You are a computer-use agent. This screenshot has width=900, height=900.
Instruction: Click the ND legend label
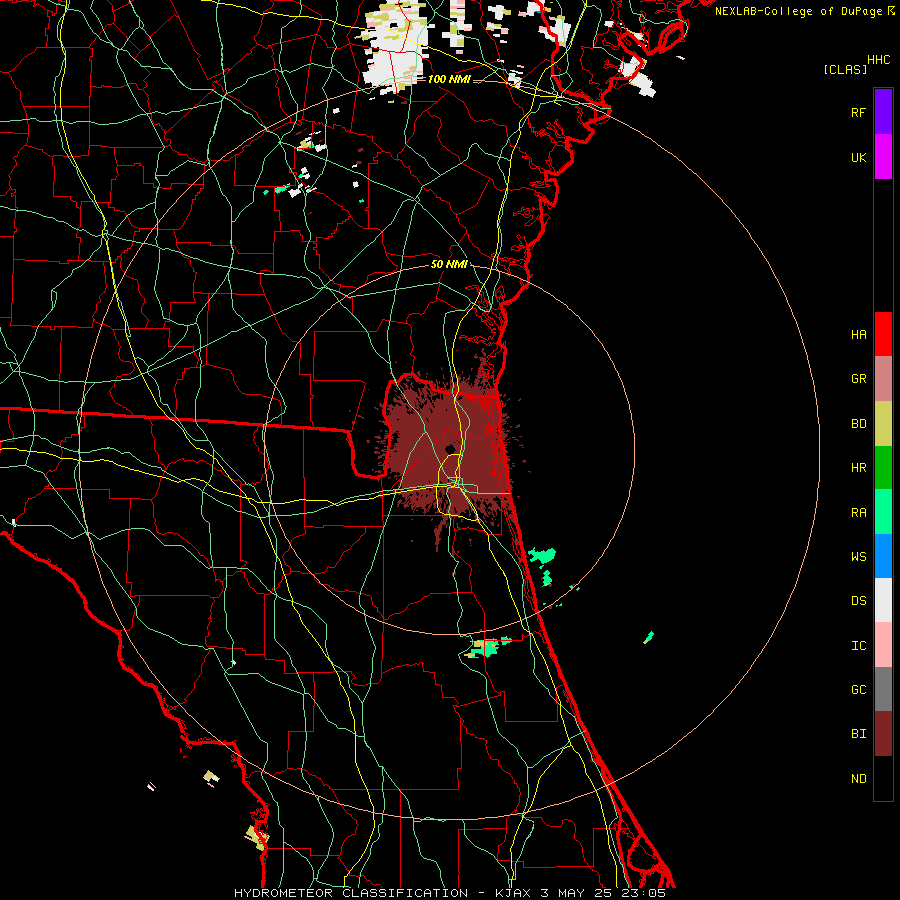point(858,779)
